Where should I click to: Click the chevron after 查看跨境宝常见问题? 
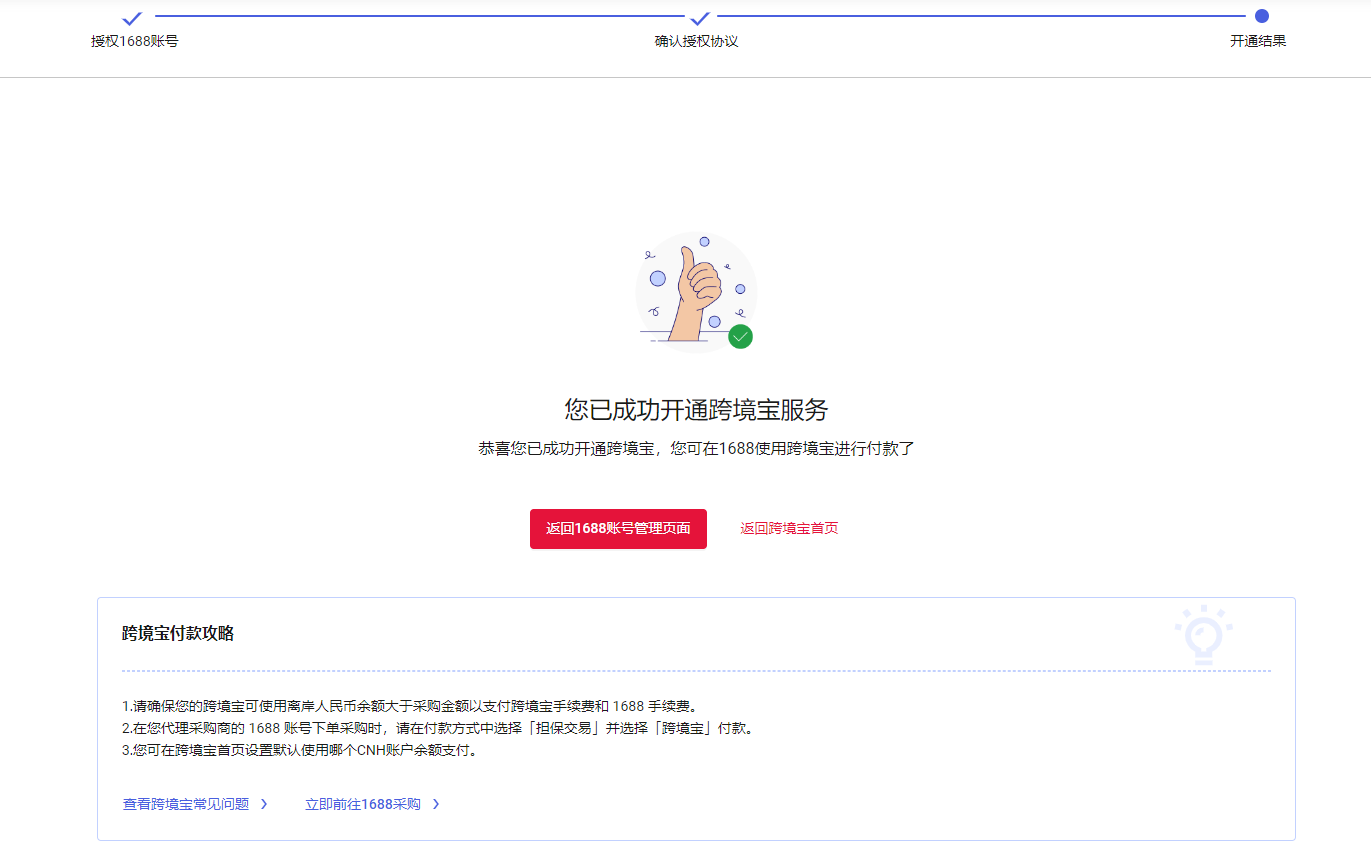click(264, 804)
